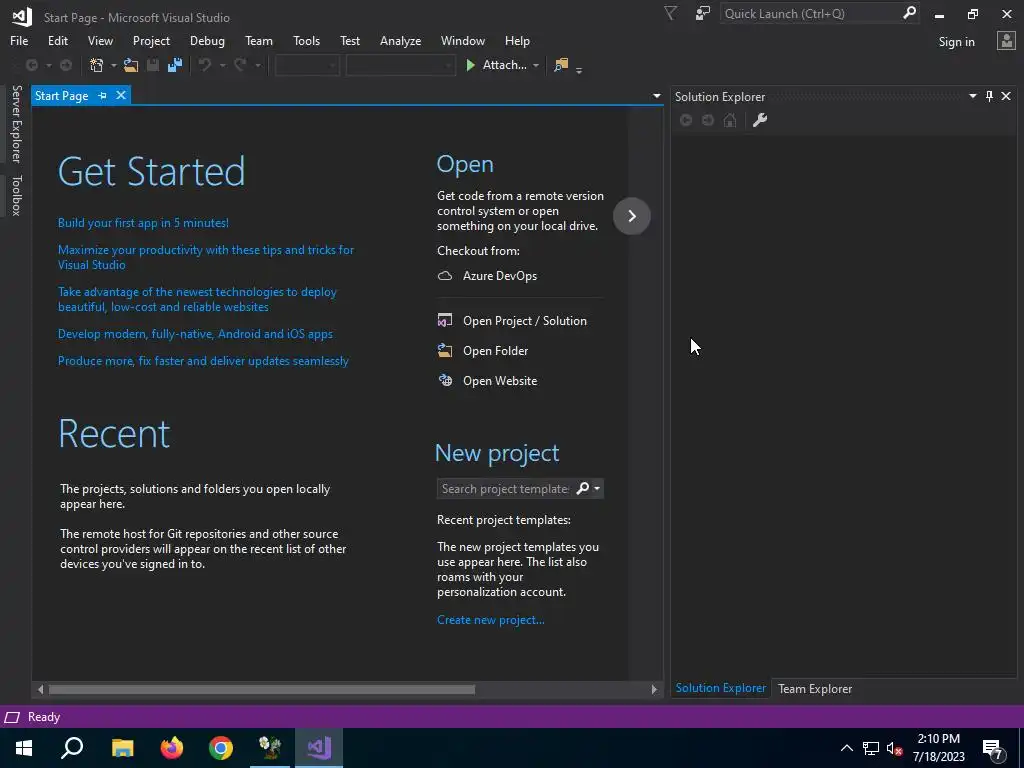Screen dimensions: 1024x768
Task: Click the Open Website globe icon
Action: (x=445, y=380)
